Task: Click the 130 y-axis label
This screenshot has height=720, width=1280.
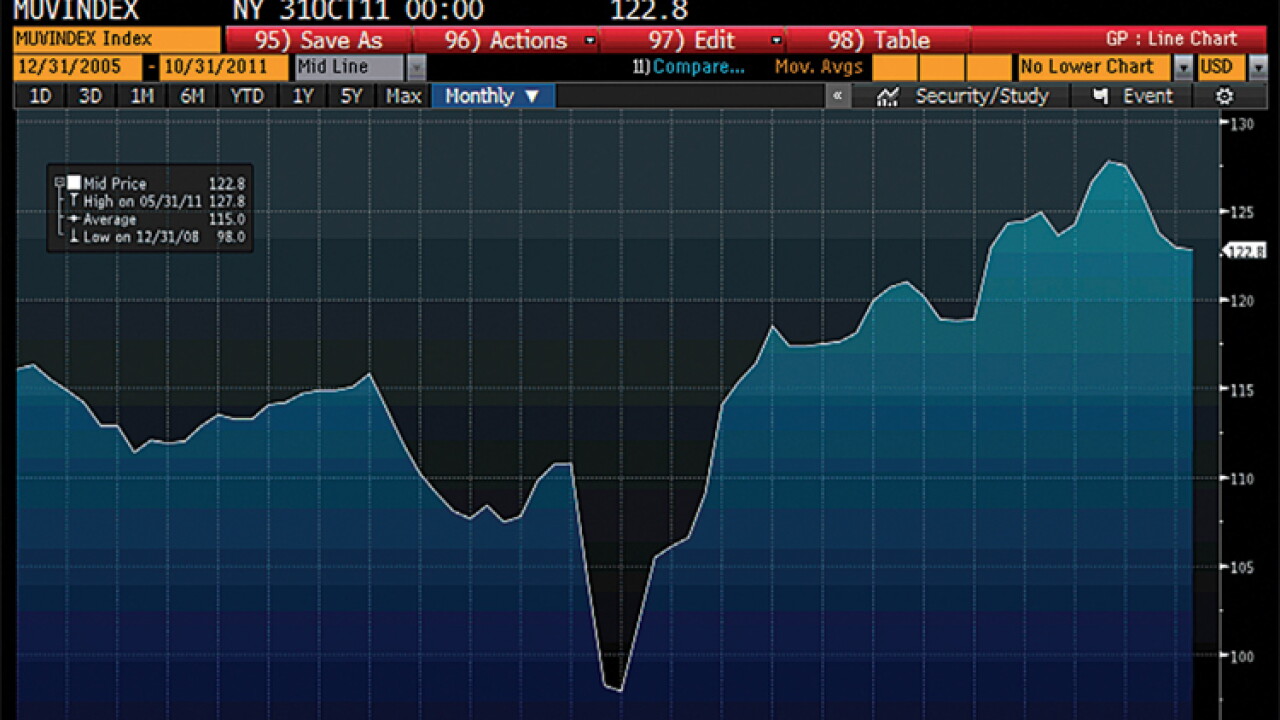Action: click(x=1242, y=124)
